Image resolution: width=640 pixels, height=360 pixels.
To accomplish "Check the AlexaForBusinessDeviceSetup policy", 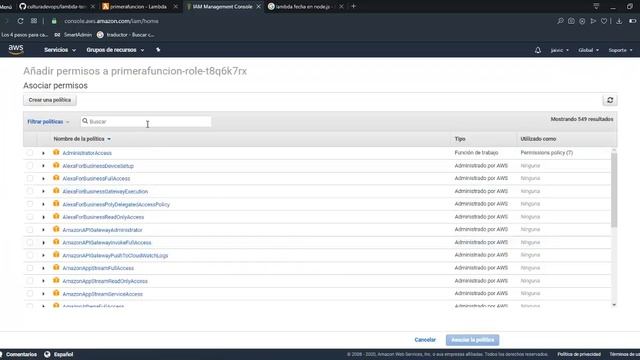I will [x=30, y=166].
